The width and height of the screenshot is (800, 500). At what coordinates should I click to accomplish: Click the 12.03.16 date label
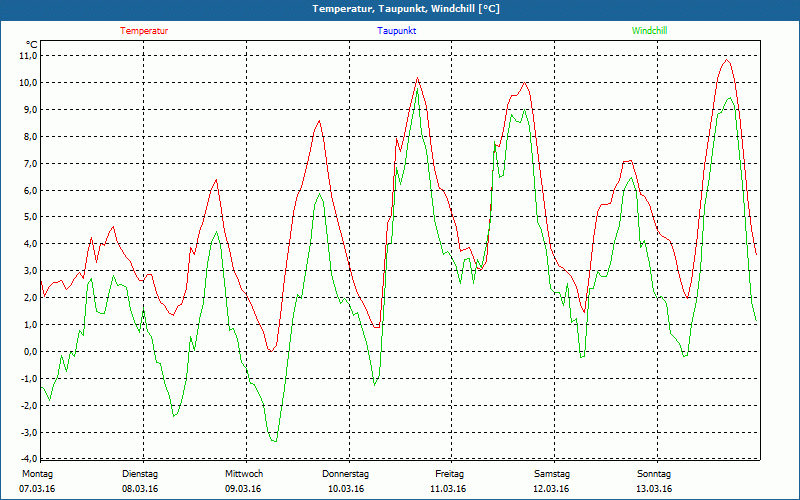(x=551, y=489)
